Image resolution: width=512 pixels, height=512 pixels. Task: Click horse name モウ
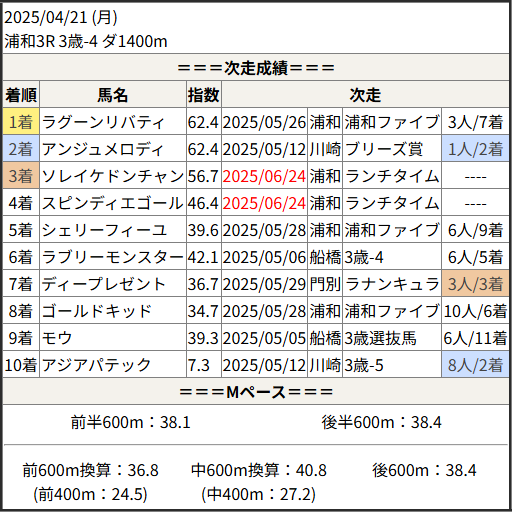click(57, 338)
